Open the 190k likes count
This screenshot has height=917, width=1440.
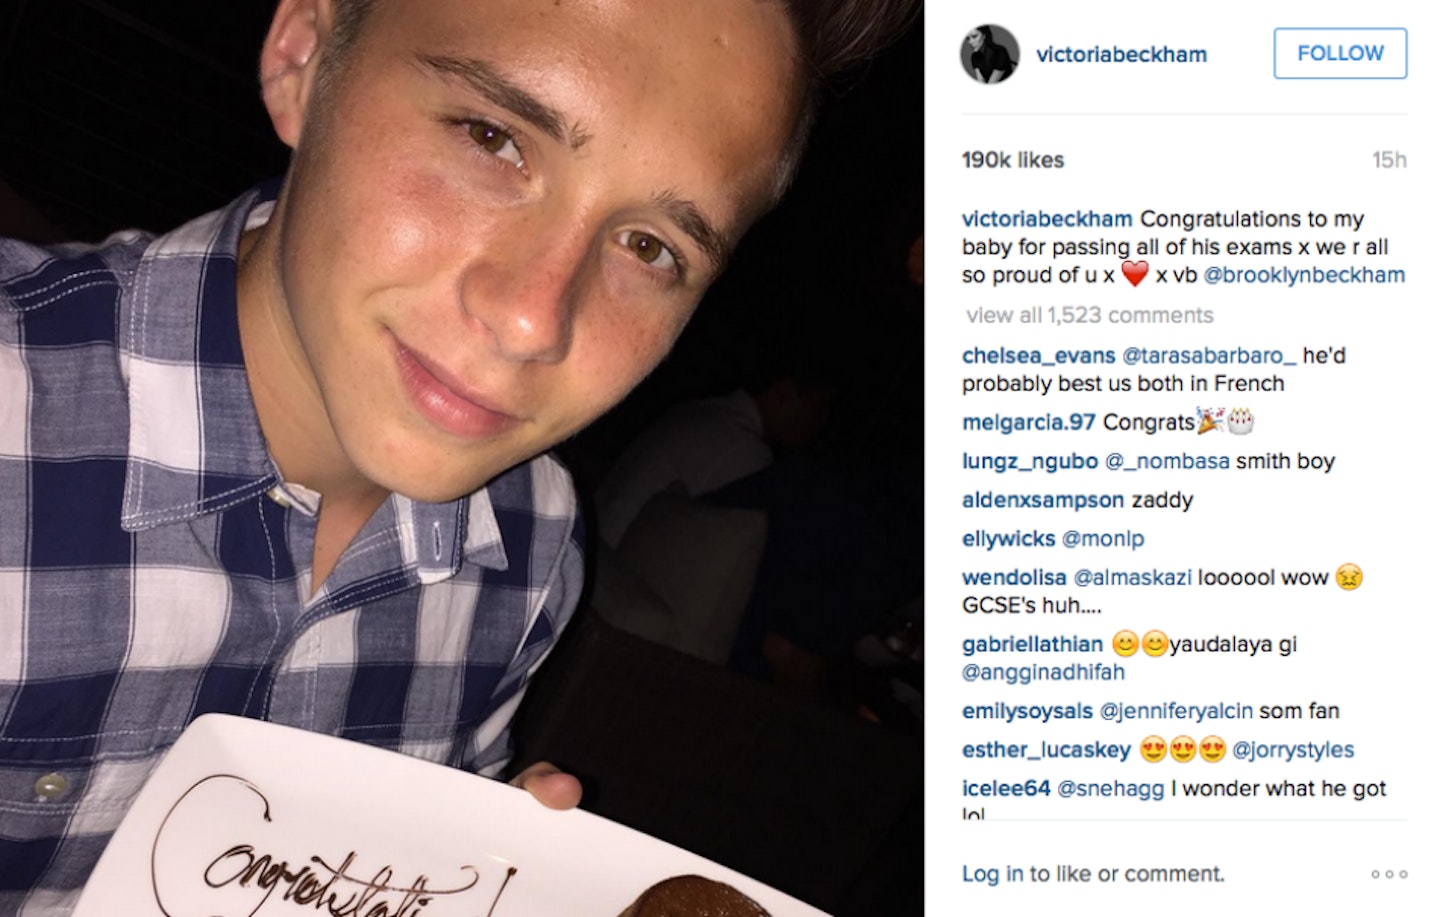point(1012,160)
